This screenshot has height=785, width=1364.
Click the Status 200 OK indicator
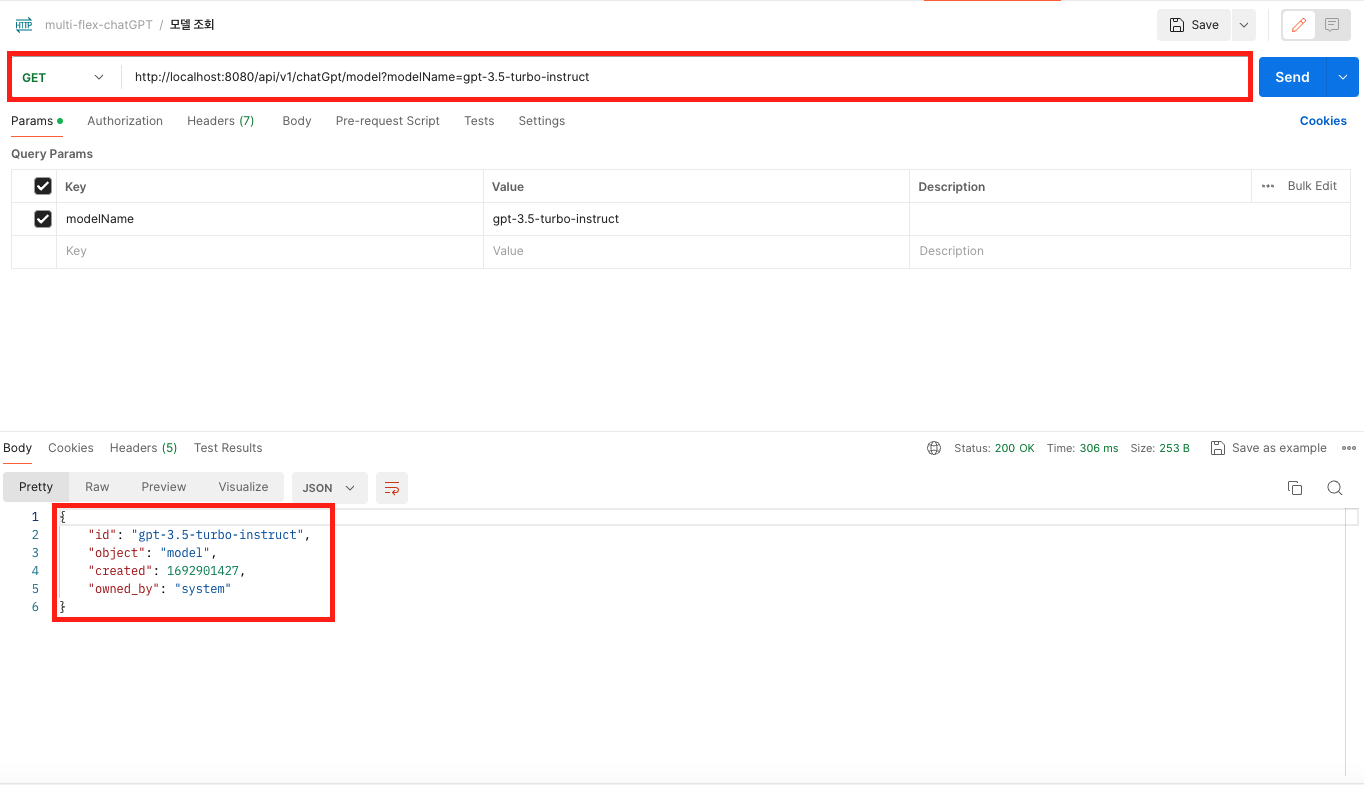[994, 448]
